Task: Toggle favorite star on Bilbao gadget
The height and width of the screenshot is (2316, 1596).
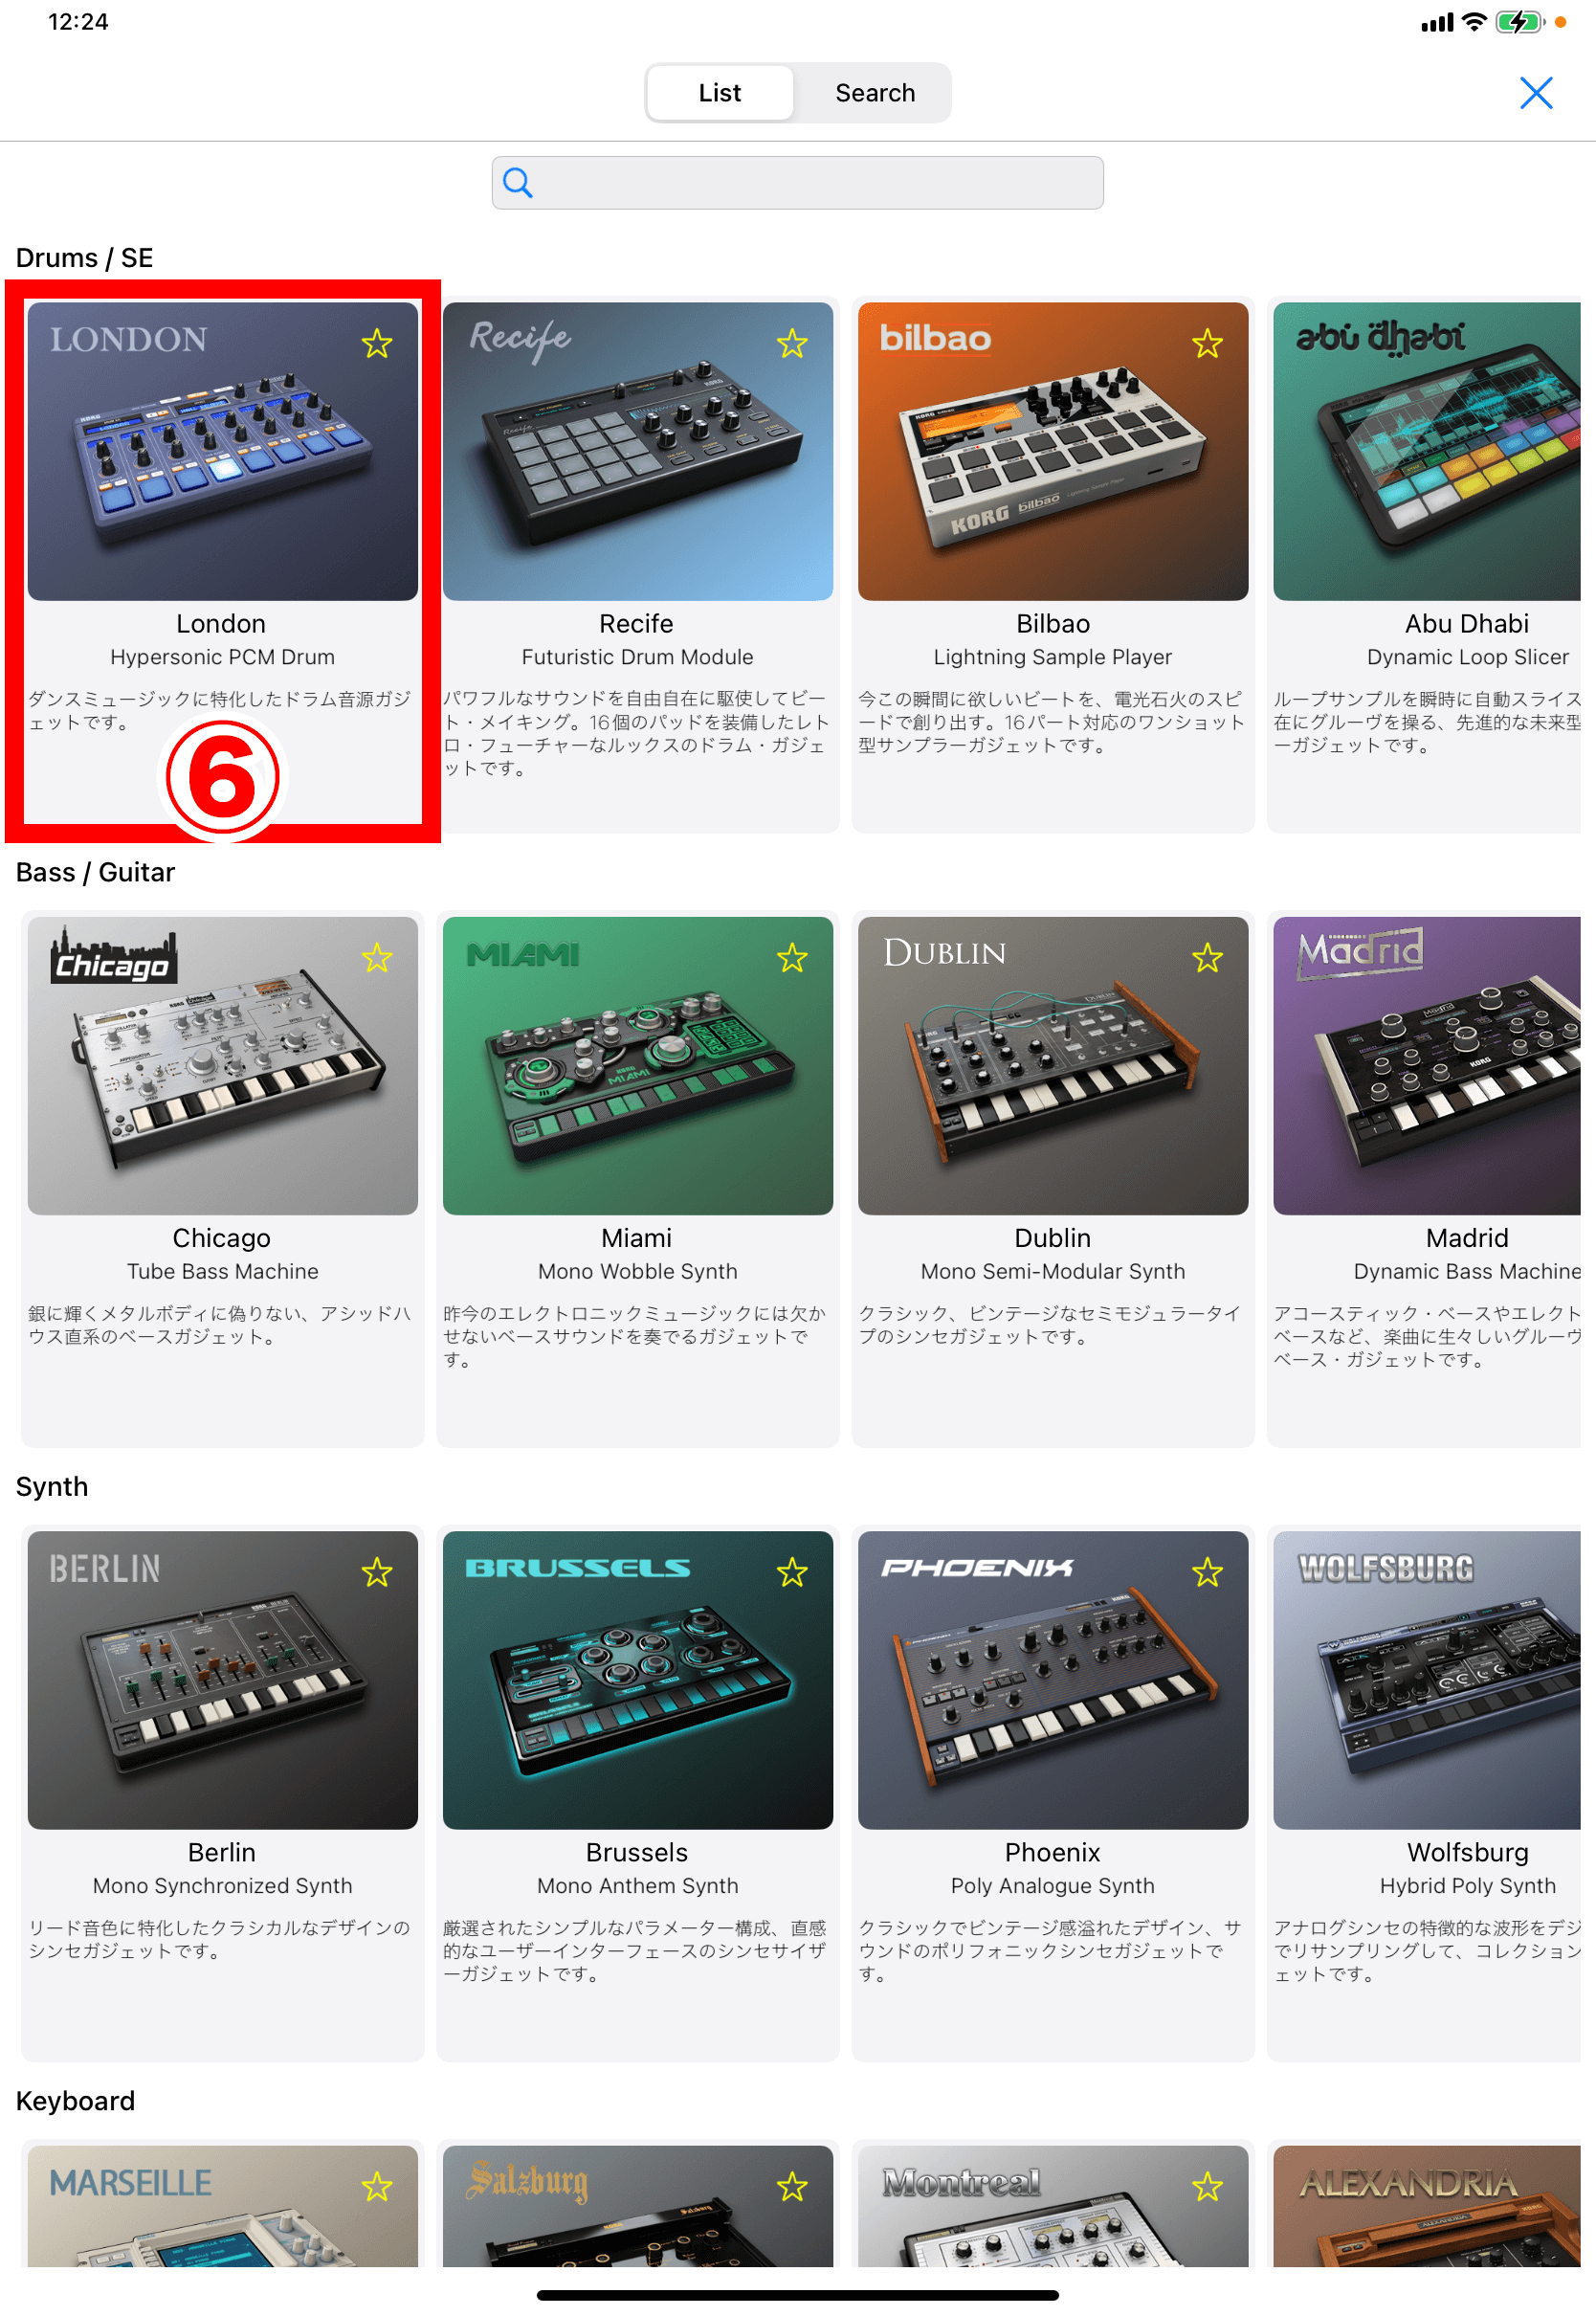Action: click(1207, 344)
